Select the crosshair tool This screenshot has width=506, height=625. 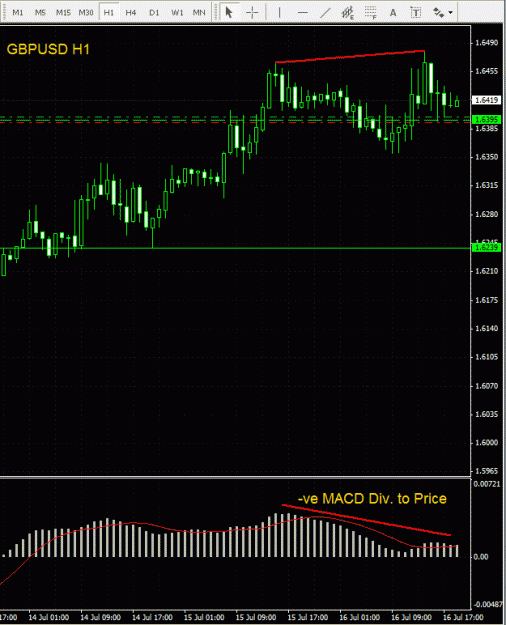tap(252, 13)
